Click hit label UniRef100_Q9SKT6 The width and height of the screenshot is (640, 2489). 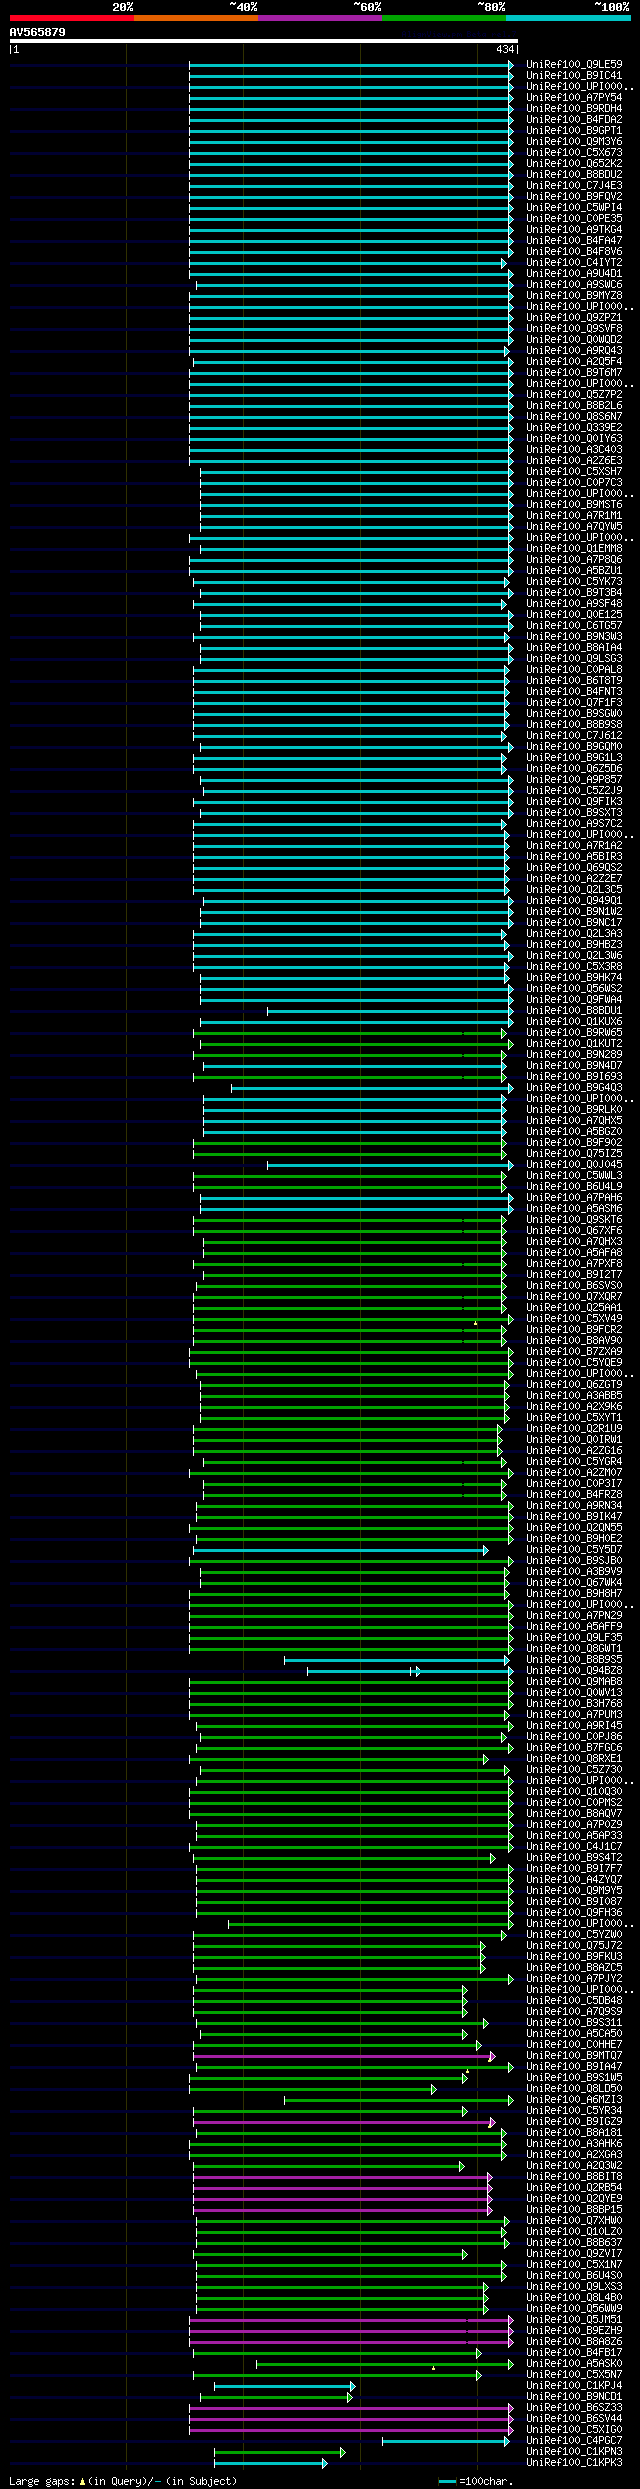point(574,1219)
